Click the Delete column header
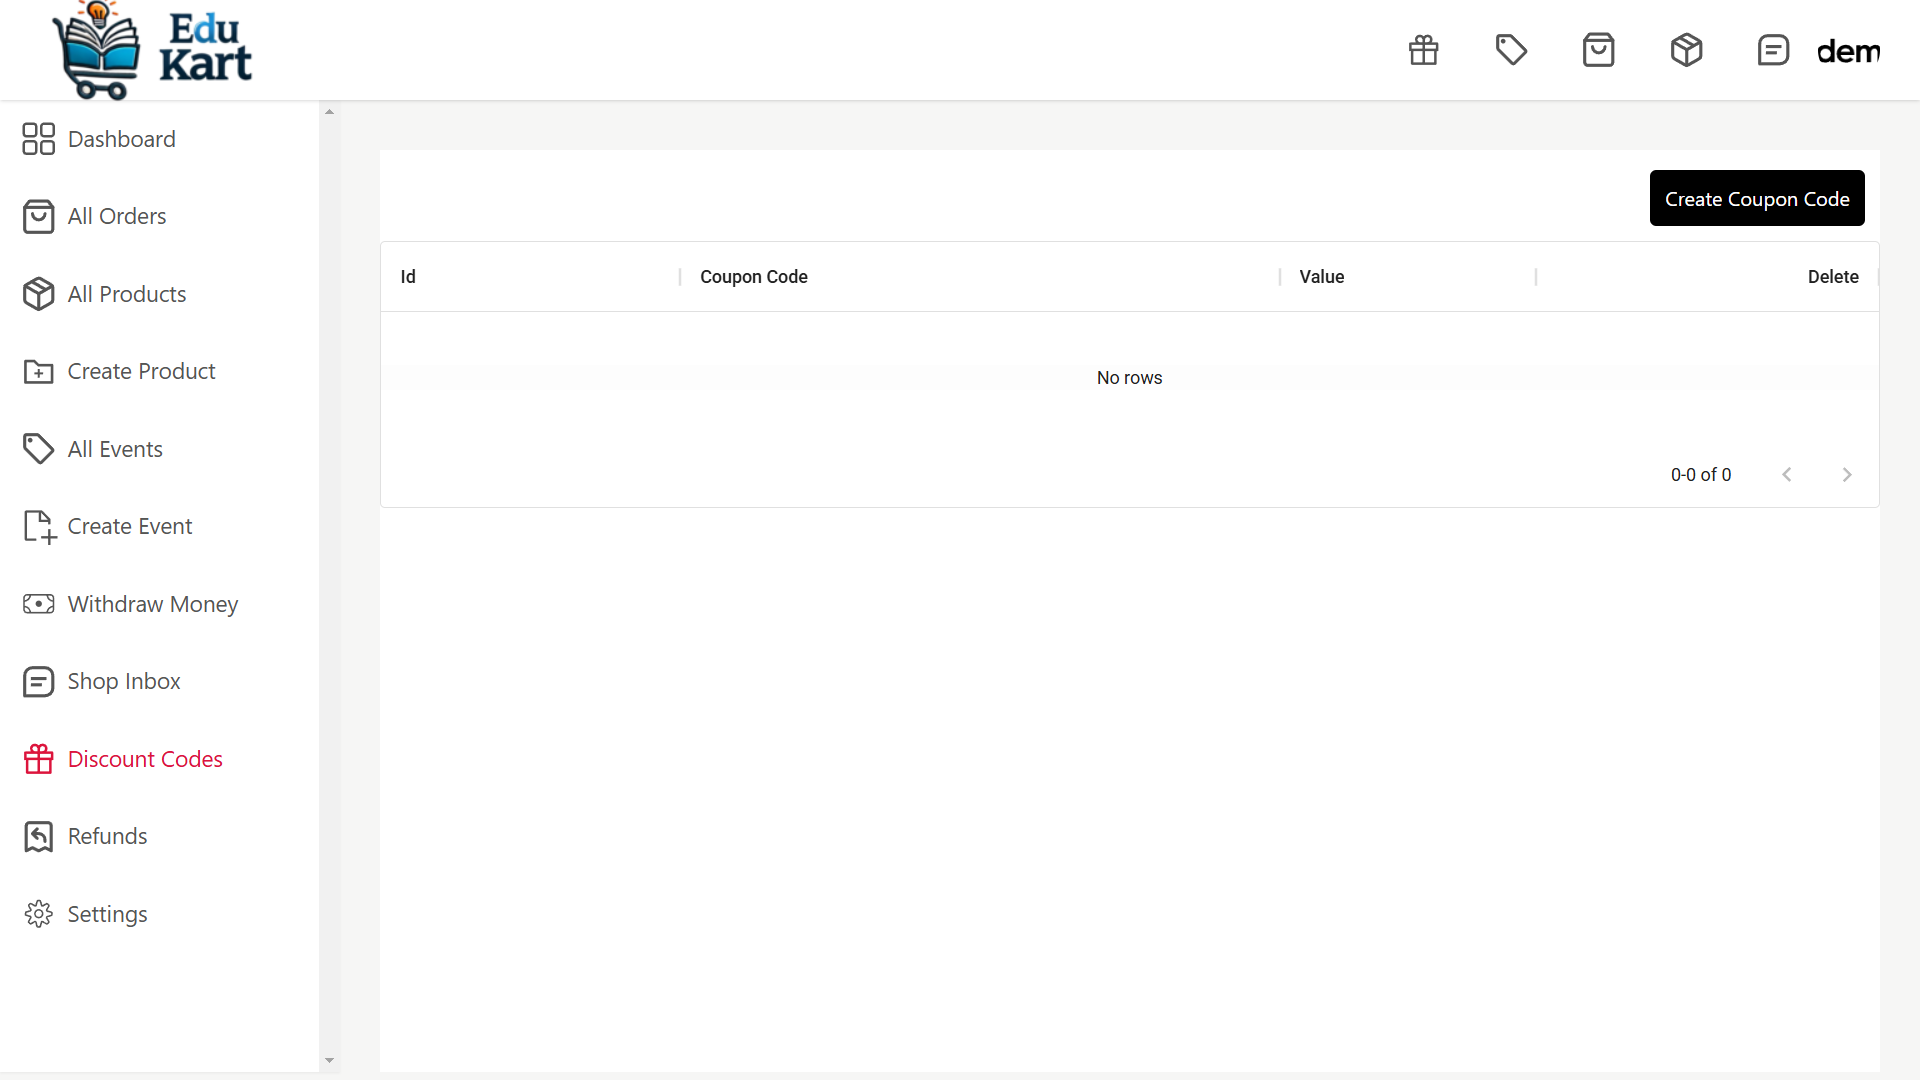 (x=1833, y=277)
